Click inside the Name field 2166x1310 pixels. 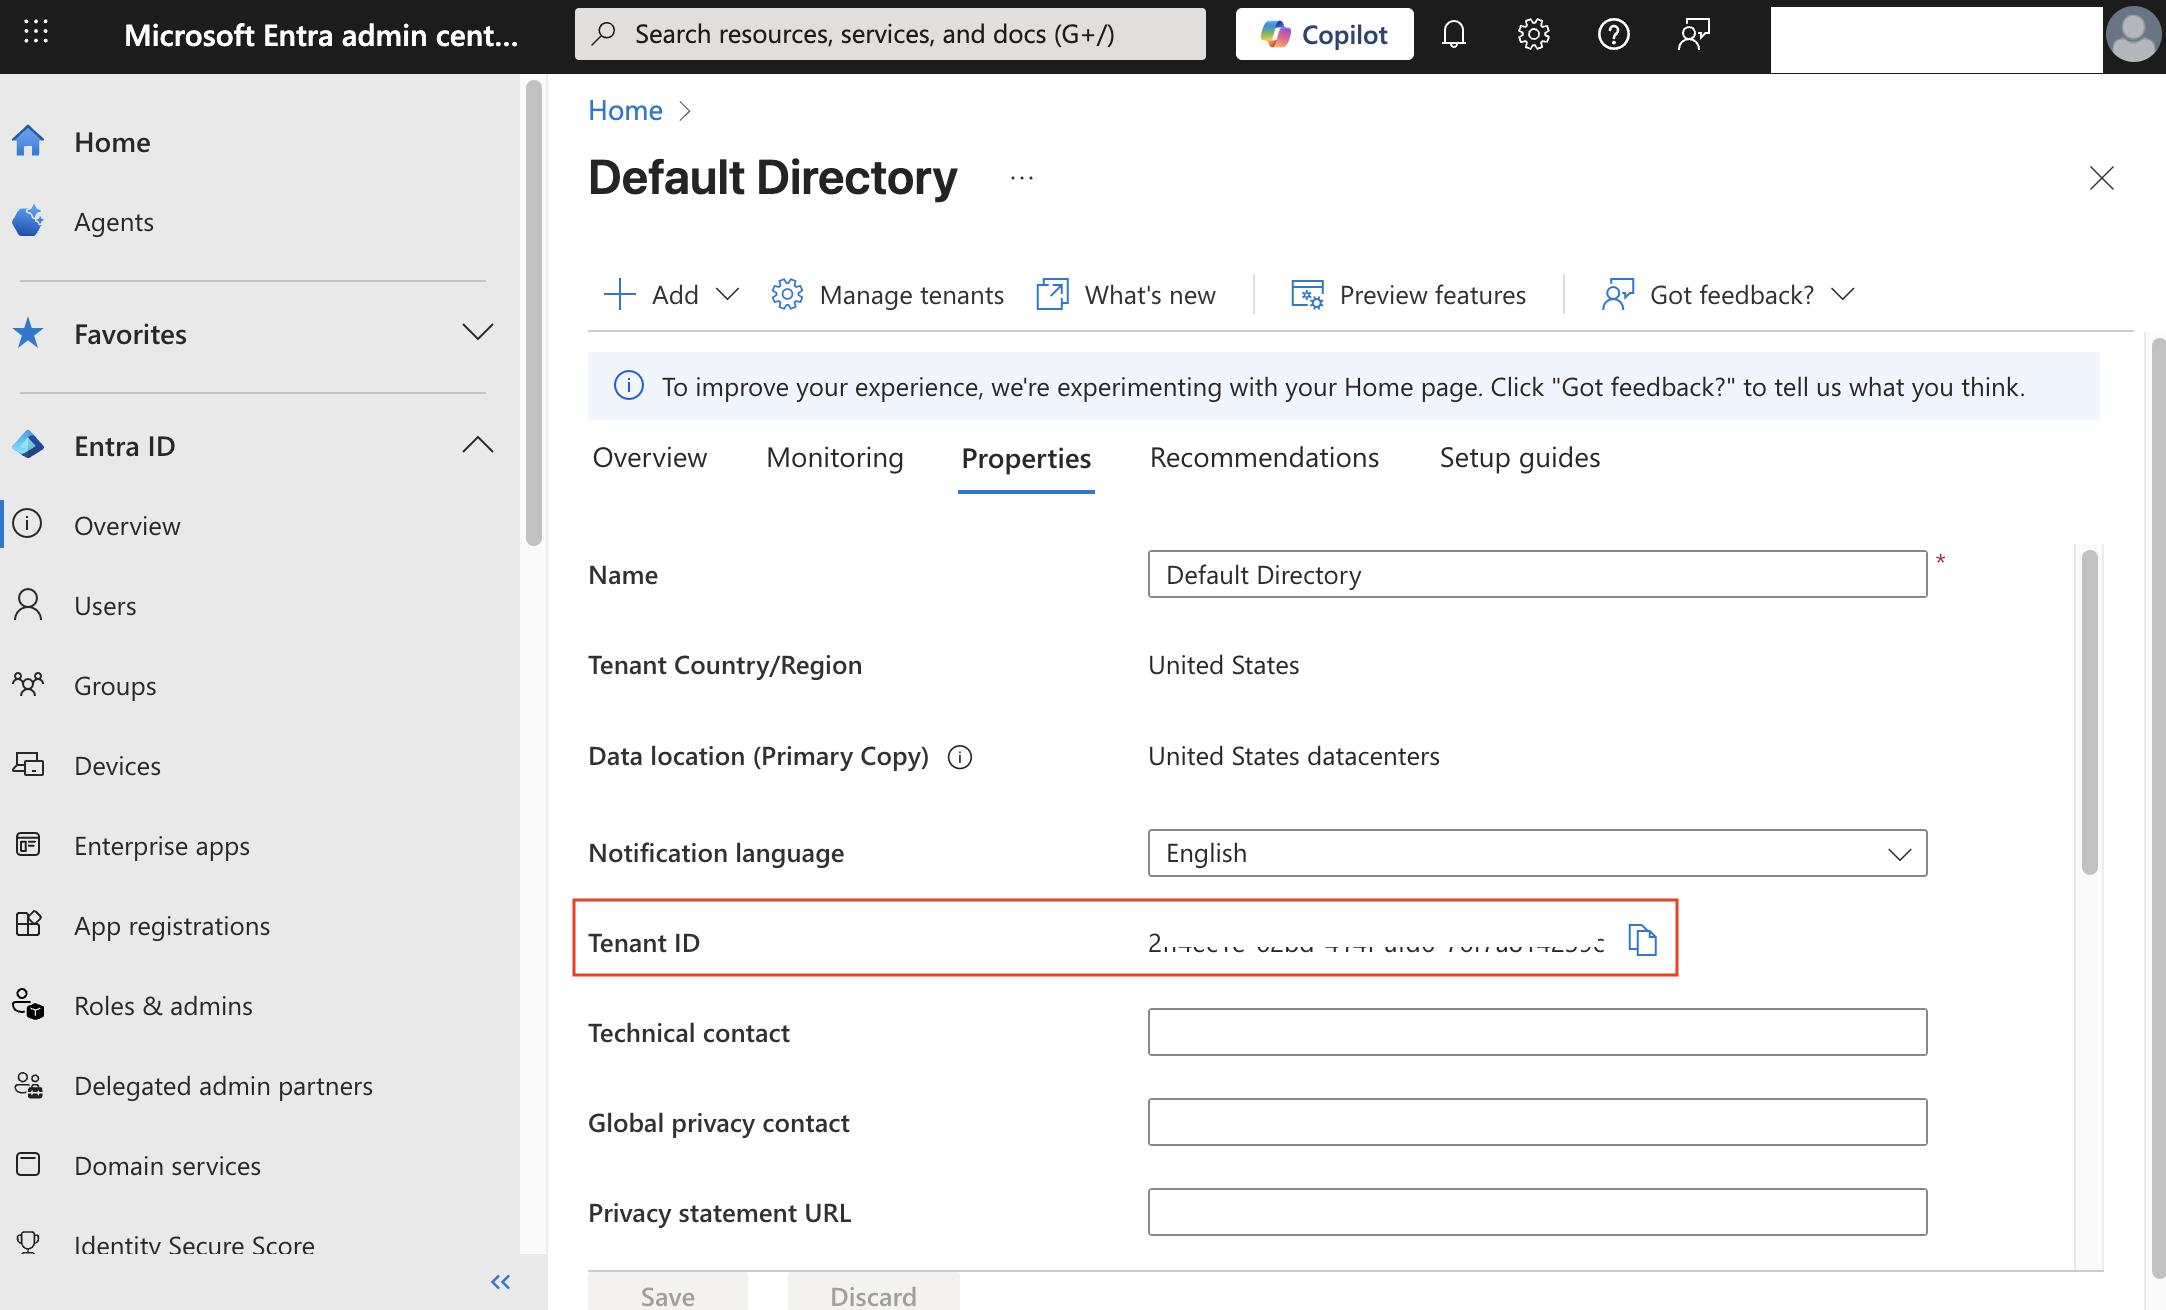pos(1537,574)
